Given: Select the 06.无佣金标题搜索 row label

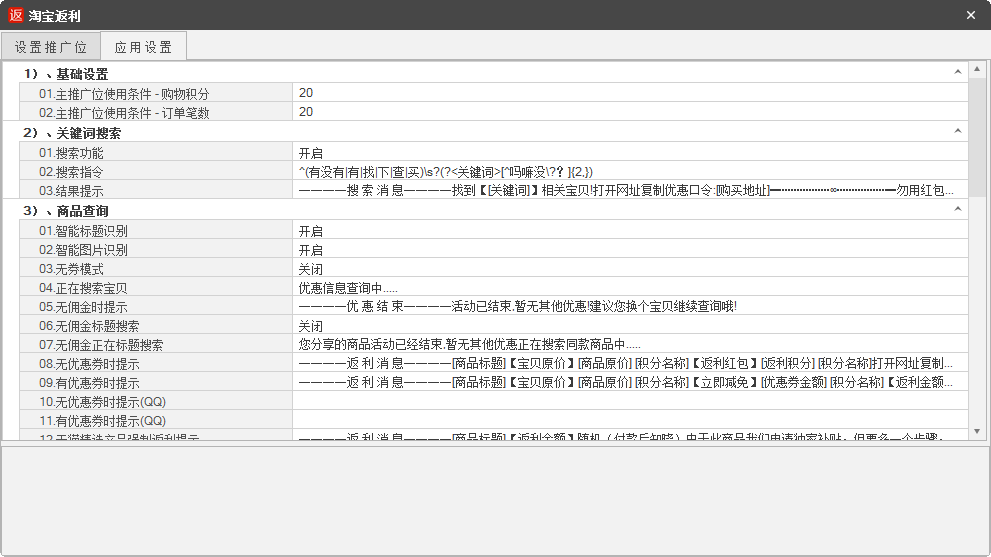Looking at the screenshot, I should click(x=89, y=326).
